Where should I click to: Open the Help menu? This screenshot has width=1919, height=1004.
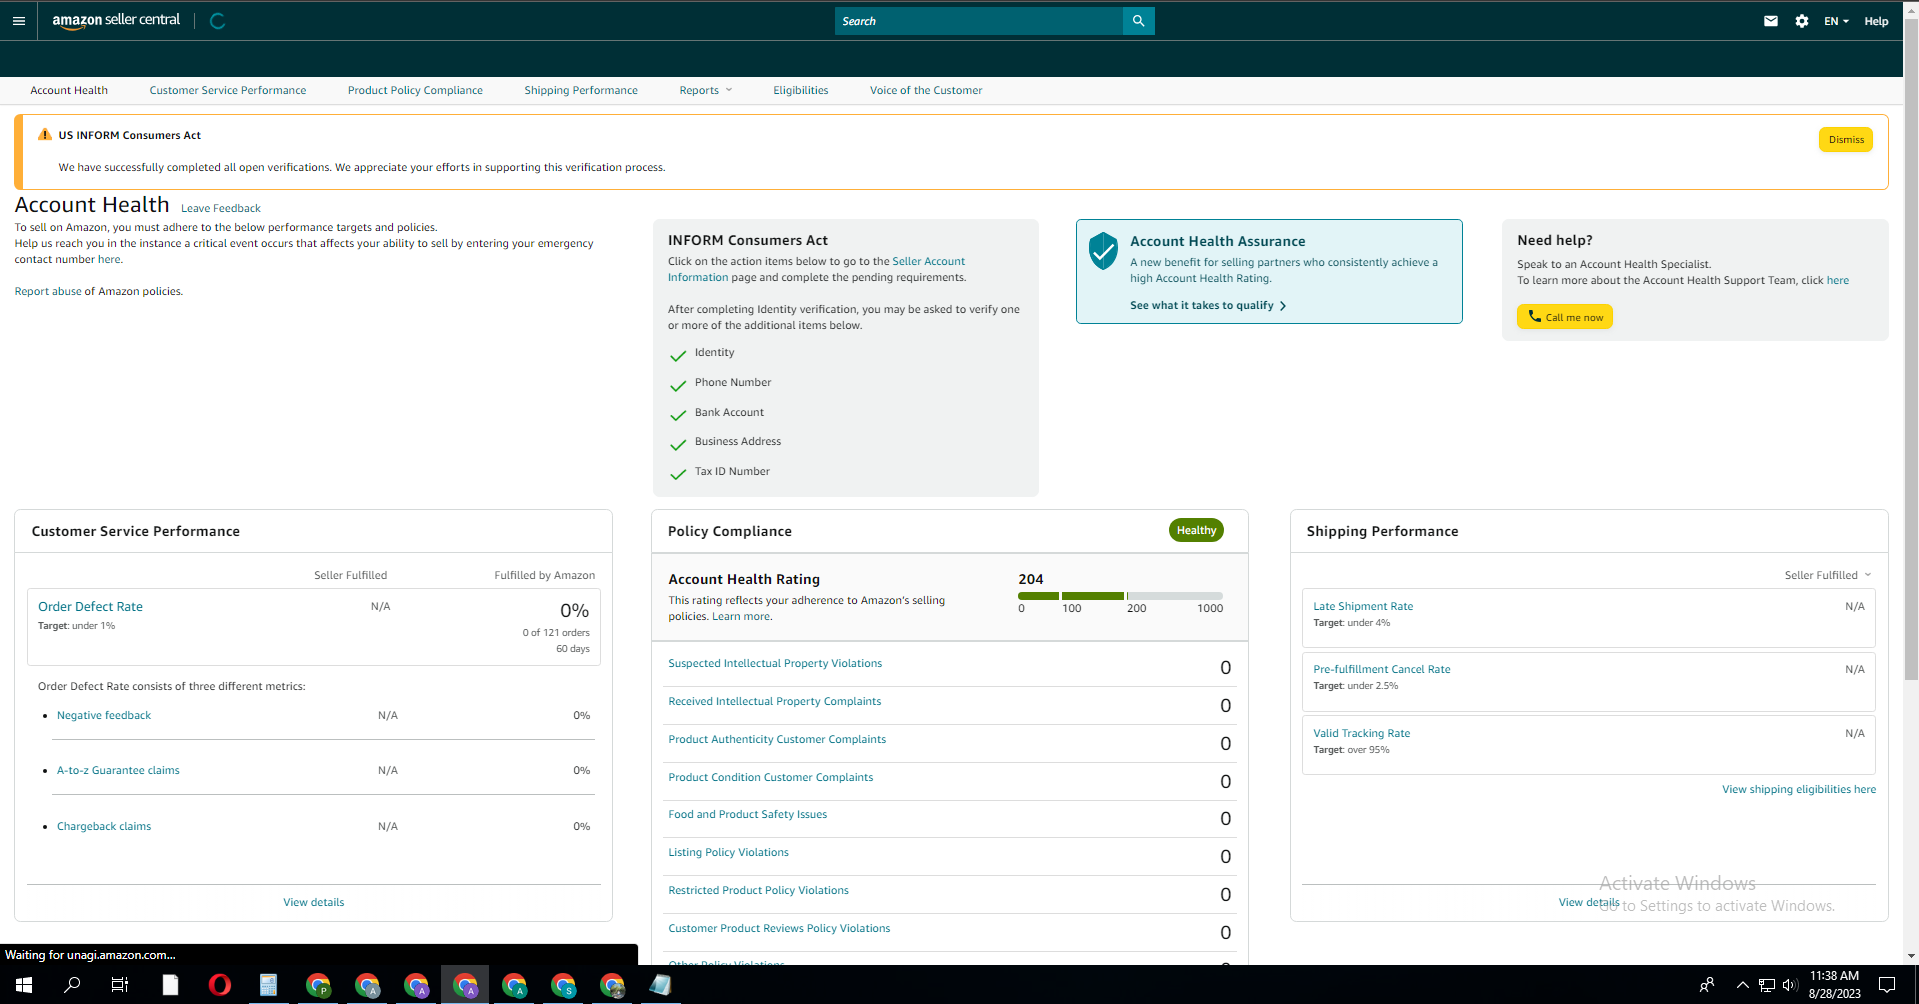tap(1876, 21)
